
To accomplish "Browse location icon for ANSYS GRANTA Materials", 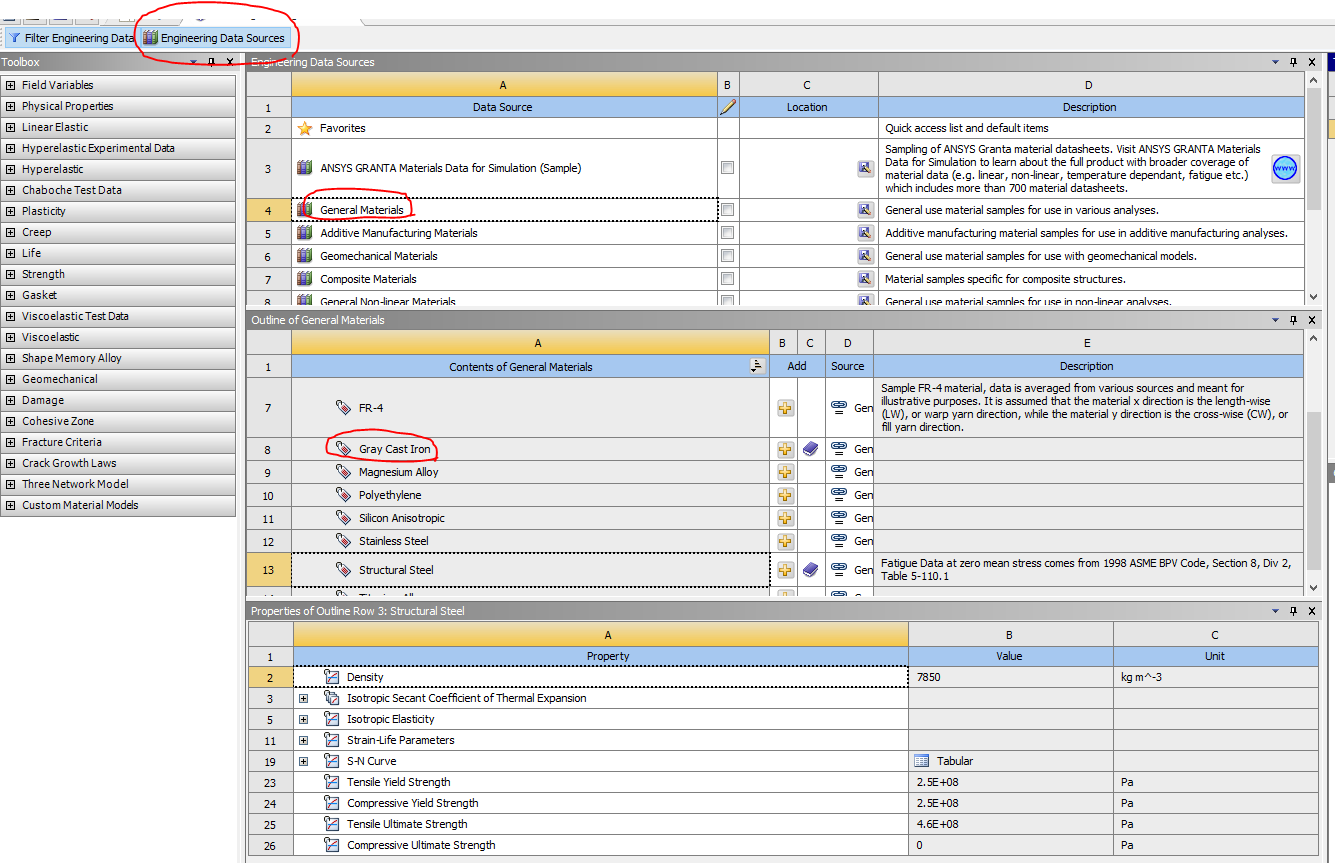I will point(865,168).
